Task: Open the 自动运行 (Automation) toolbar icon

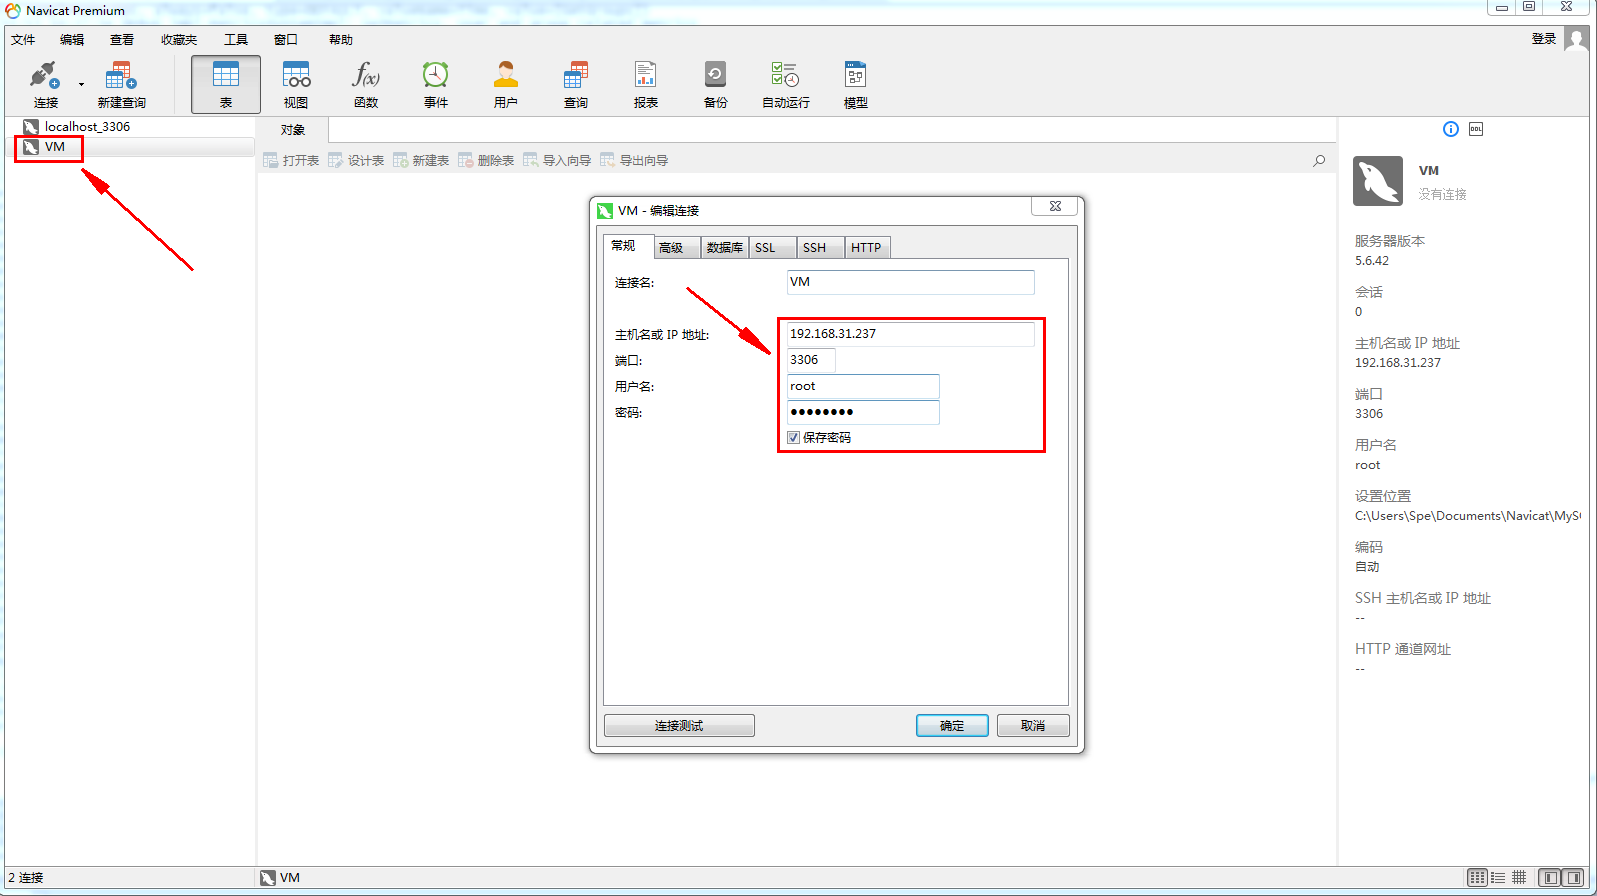Action: tap(786, 84)
